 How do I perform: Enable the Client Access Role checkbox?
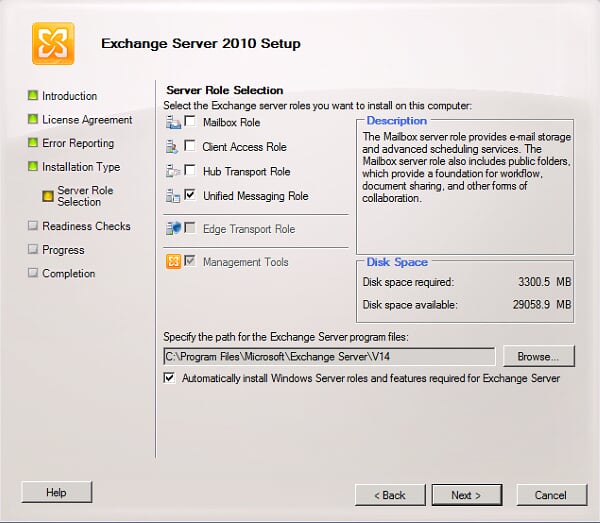coord(190,145)
